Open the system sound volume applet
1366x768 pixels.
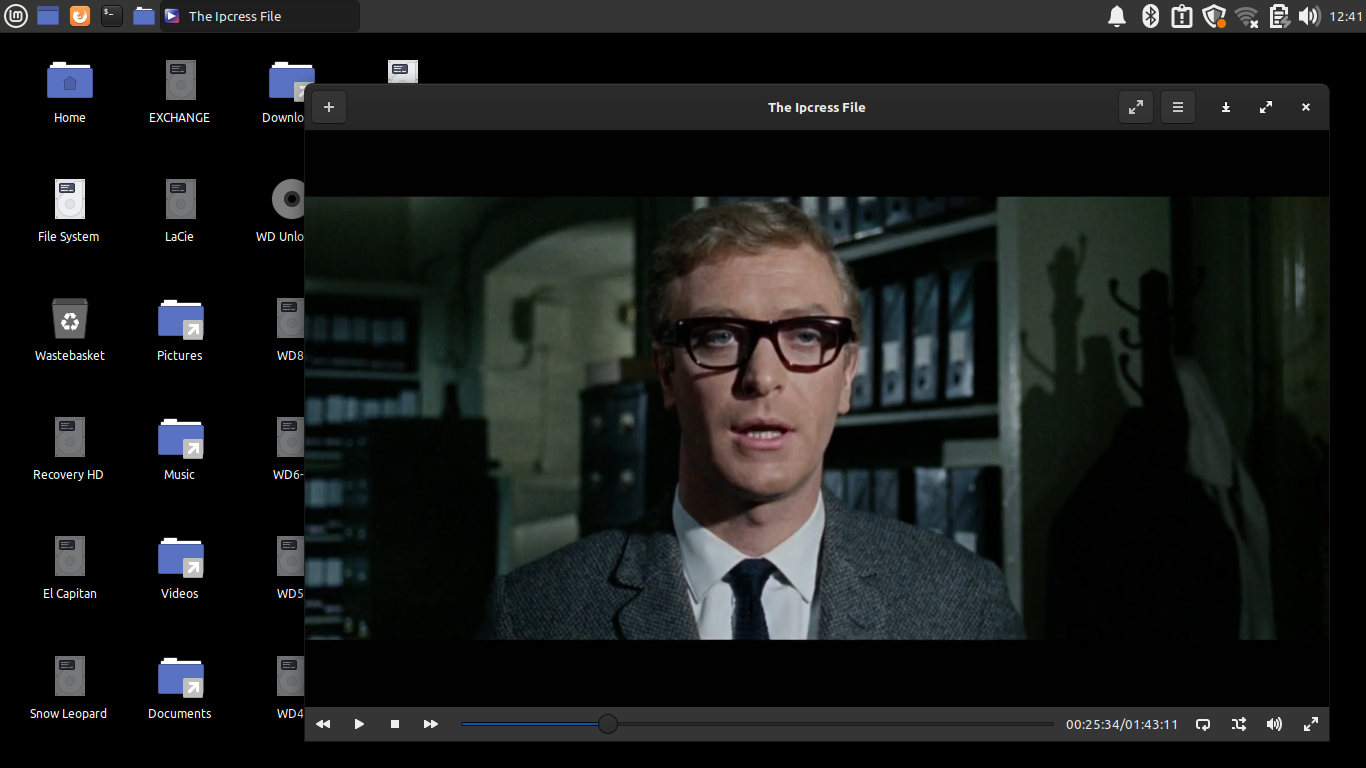(1309, 16)
